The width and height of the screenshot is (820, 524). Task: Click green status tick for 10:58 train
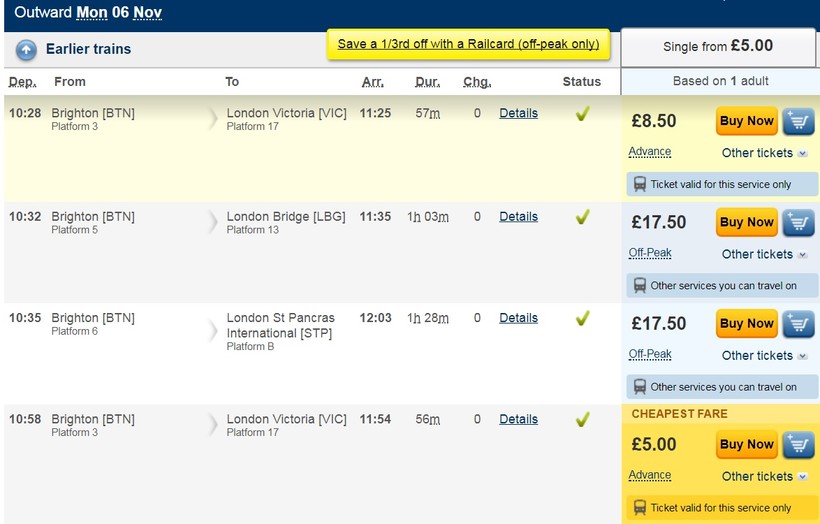[x=582, y=420]
